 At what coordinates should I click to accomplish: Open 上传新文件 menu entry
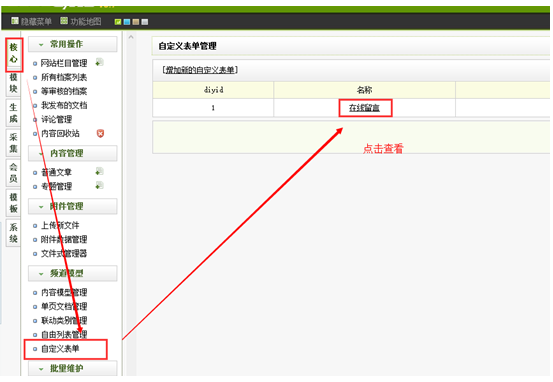pos(60,225)
